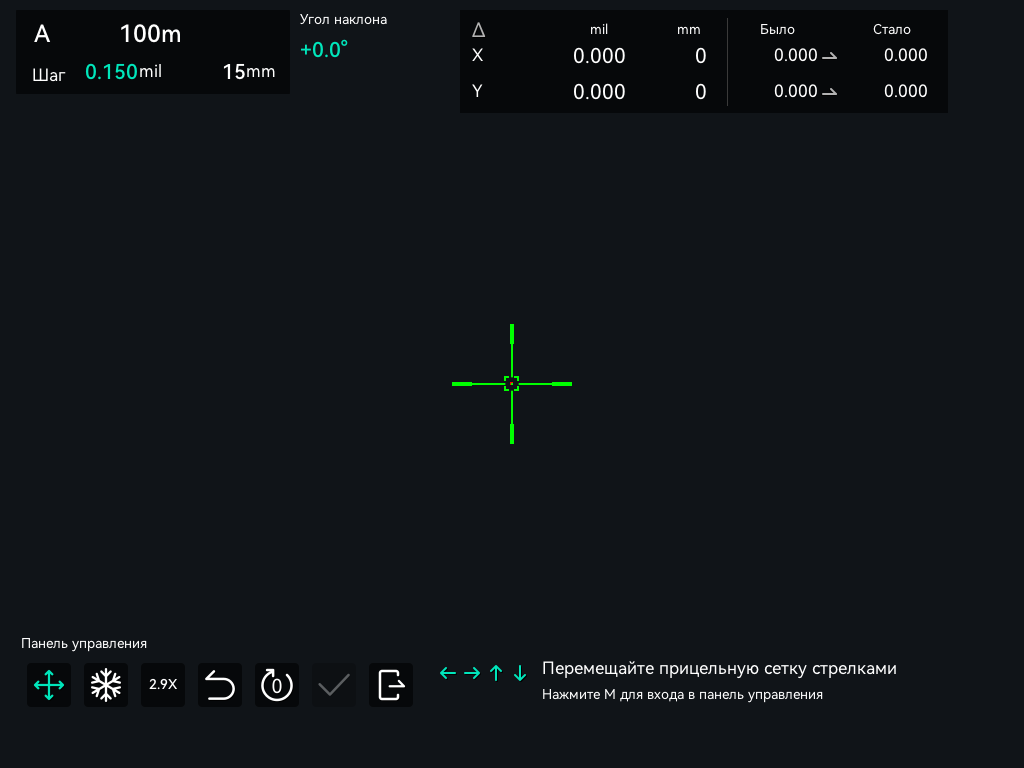Click the undo curved-arrow icon
The image size is (1024, 768).
click(x=220, y=685)
